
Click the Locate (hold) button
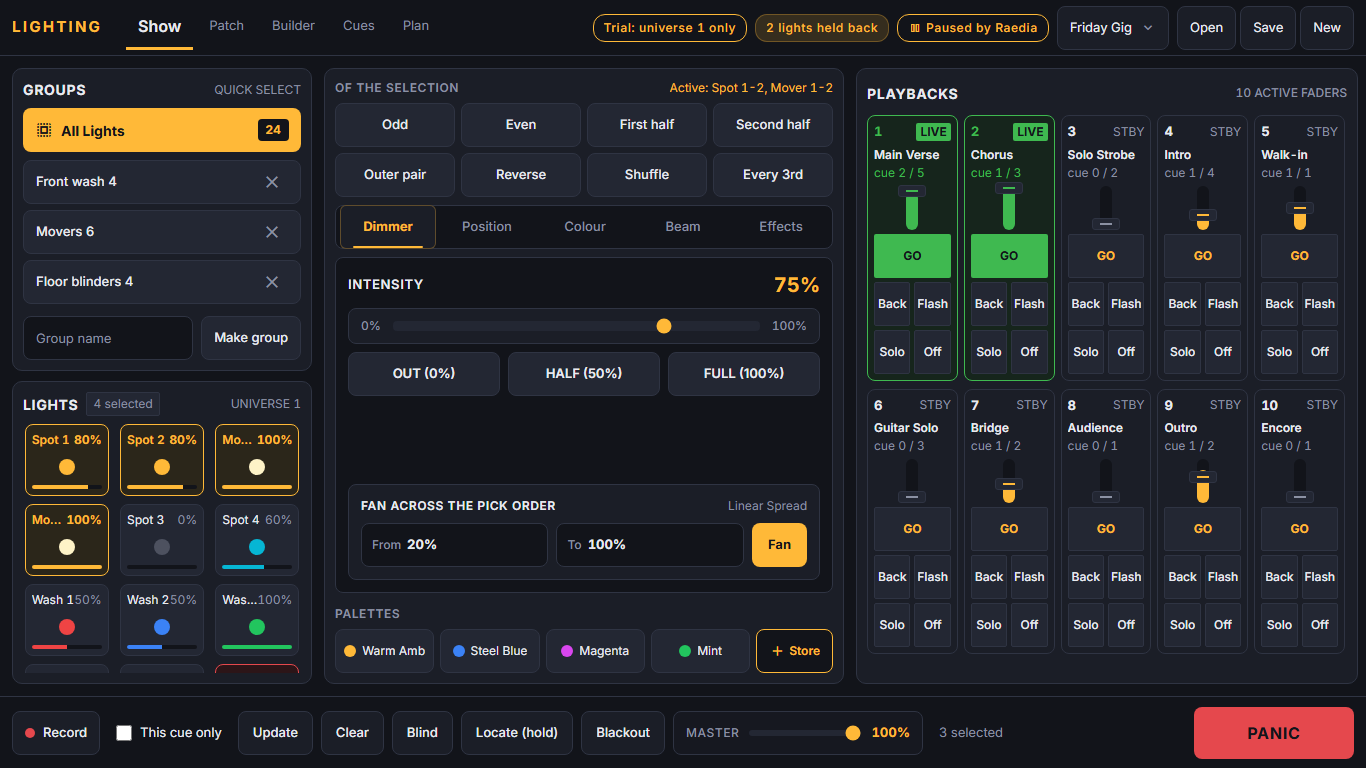pos(517,733)
